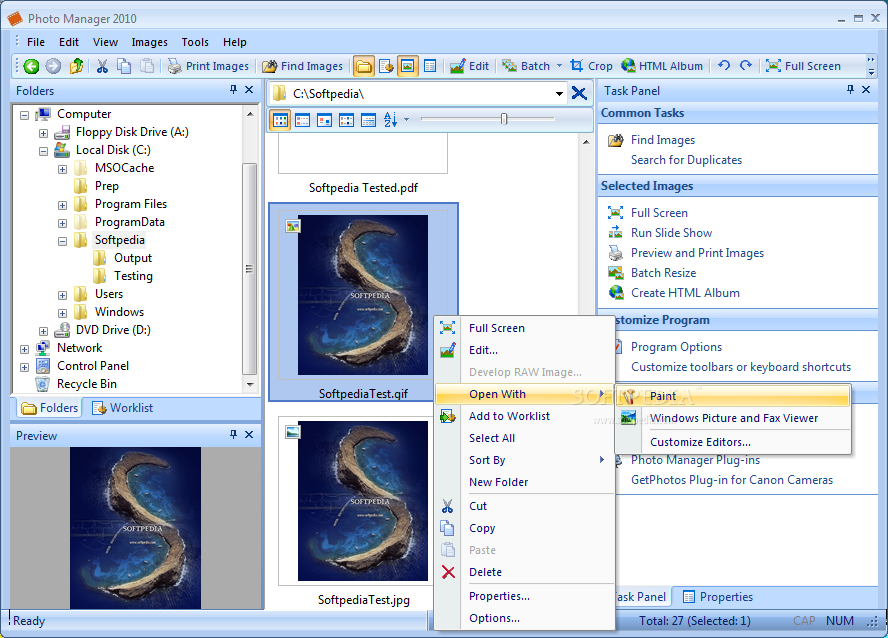
Task: Click the thumbnail size slider handle
Action: [503, 119]
